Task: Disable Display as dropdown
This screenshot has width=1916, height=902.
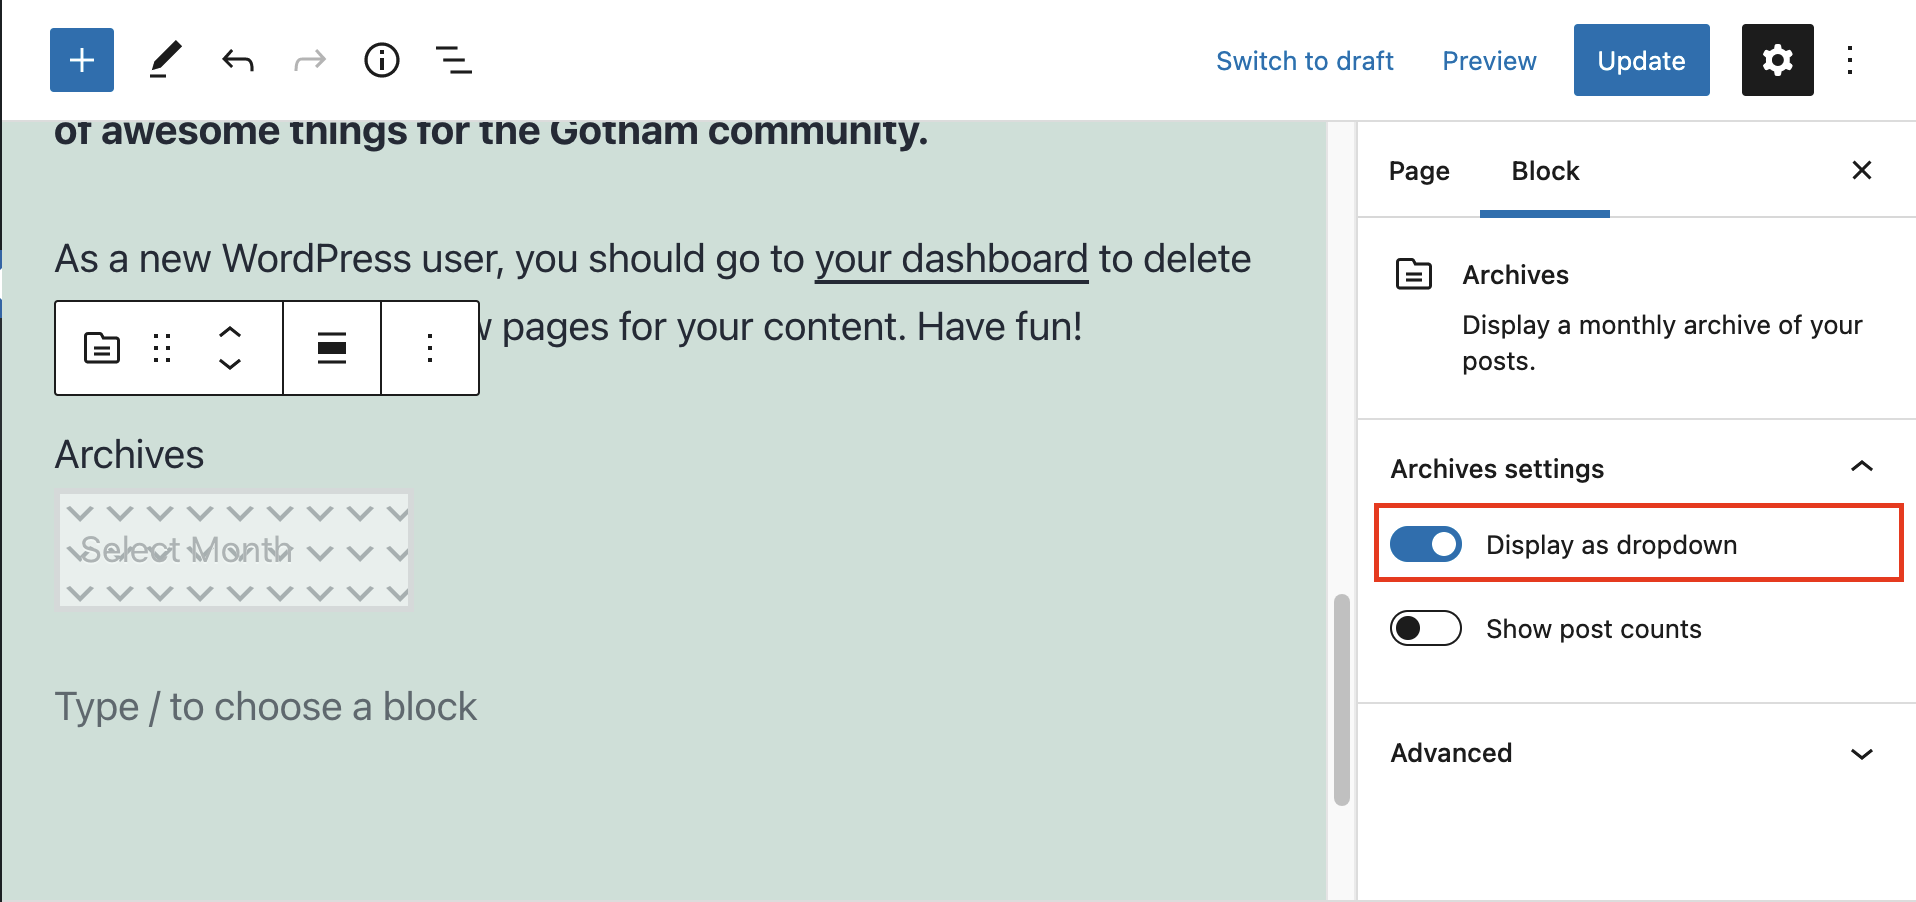Action: [x=1424, y=544]
